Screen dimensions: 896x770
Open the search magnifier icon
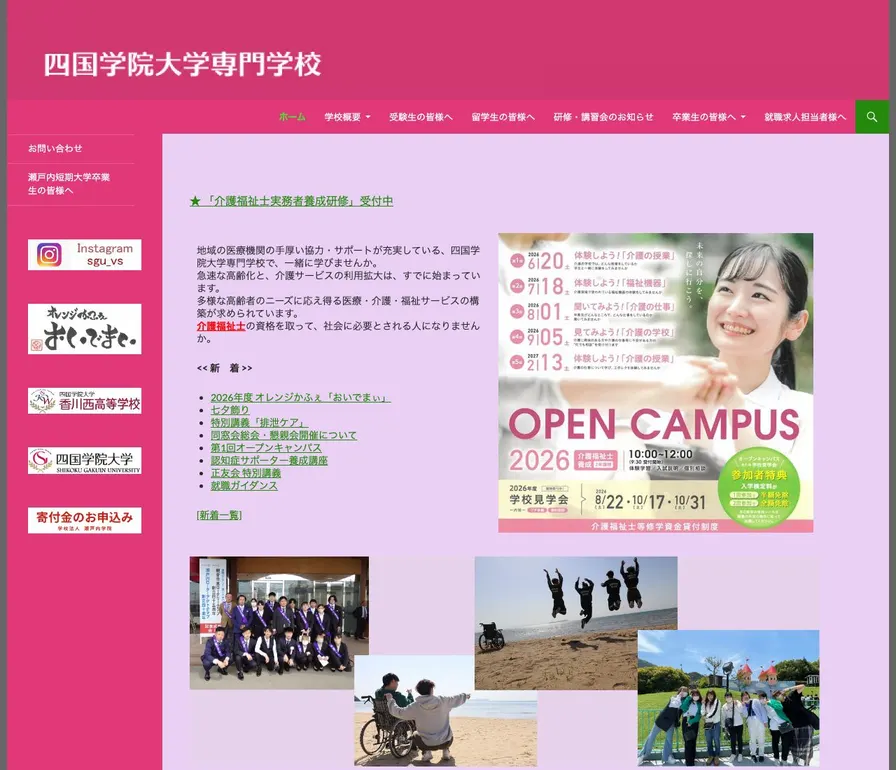point(871,117)
